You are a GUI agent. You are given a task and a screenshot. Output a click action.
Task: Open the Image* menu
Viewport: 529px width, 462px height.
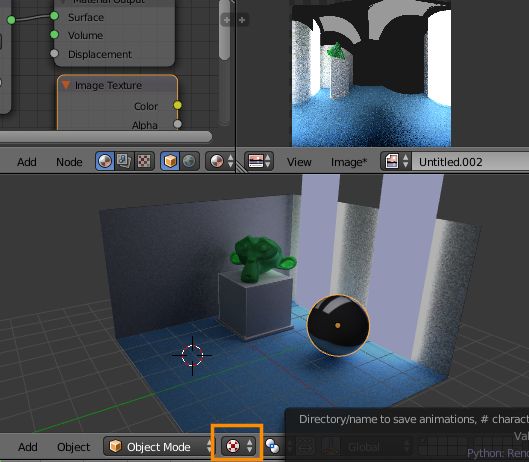349,162
